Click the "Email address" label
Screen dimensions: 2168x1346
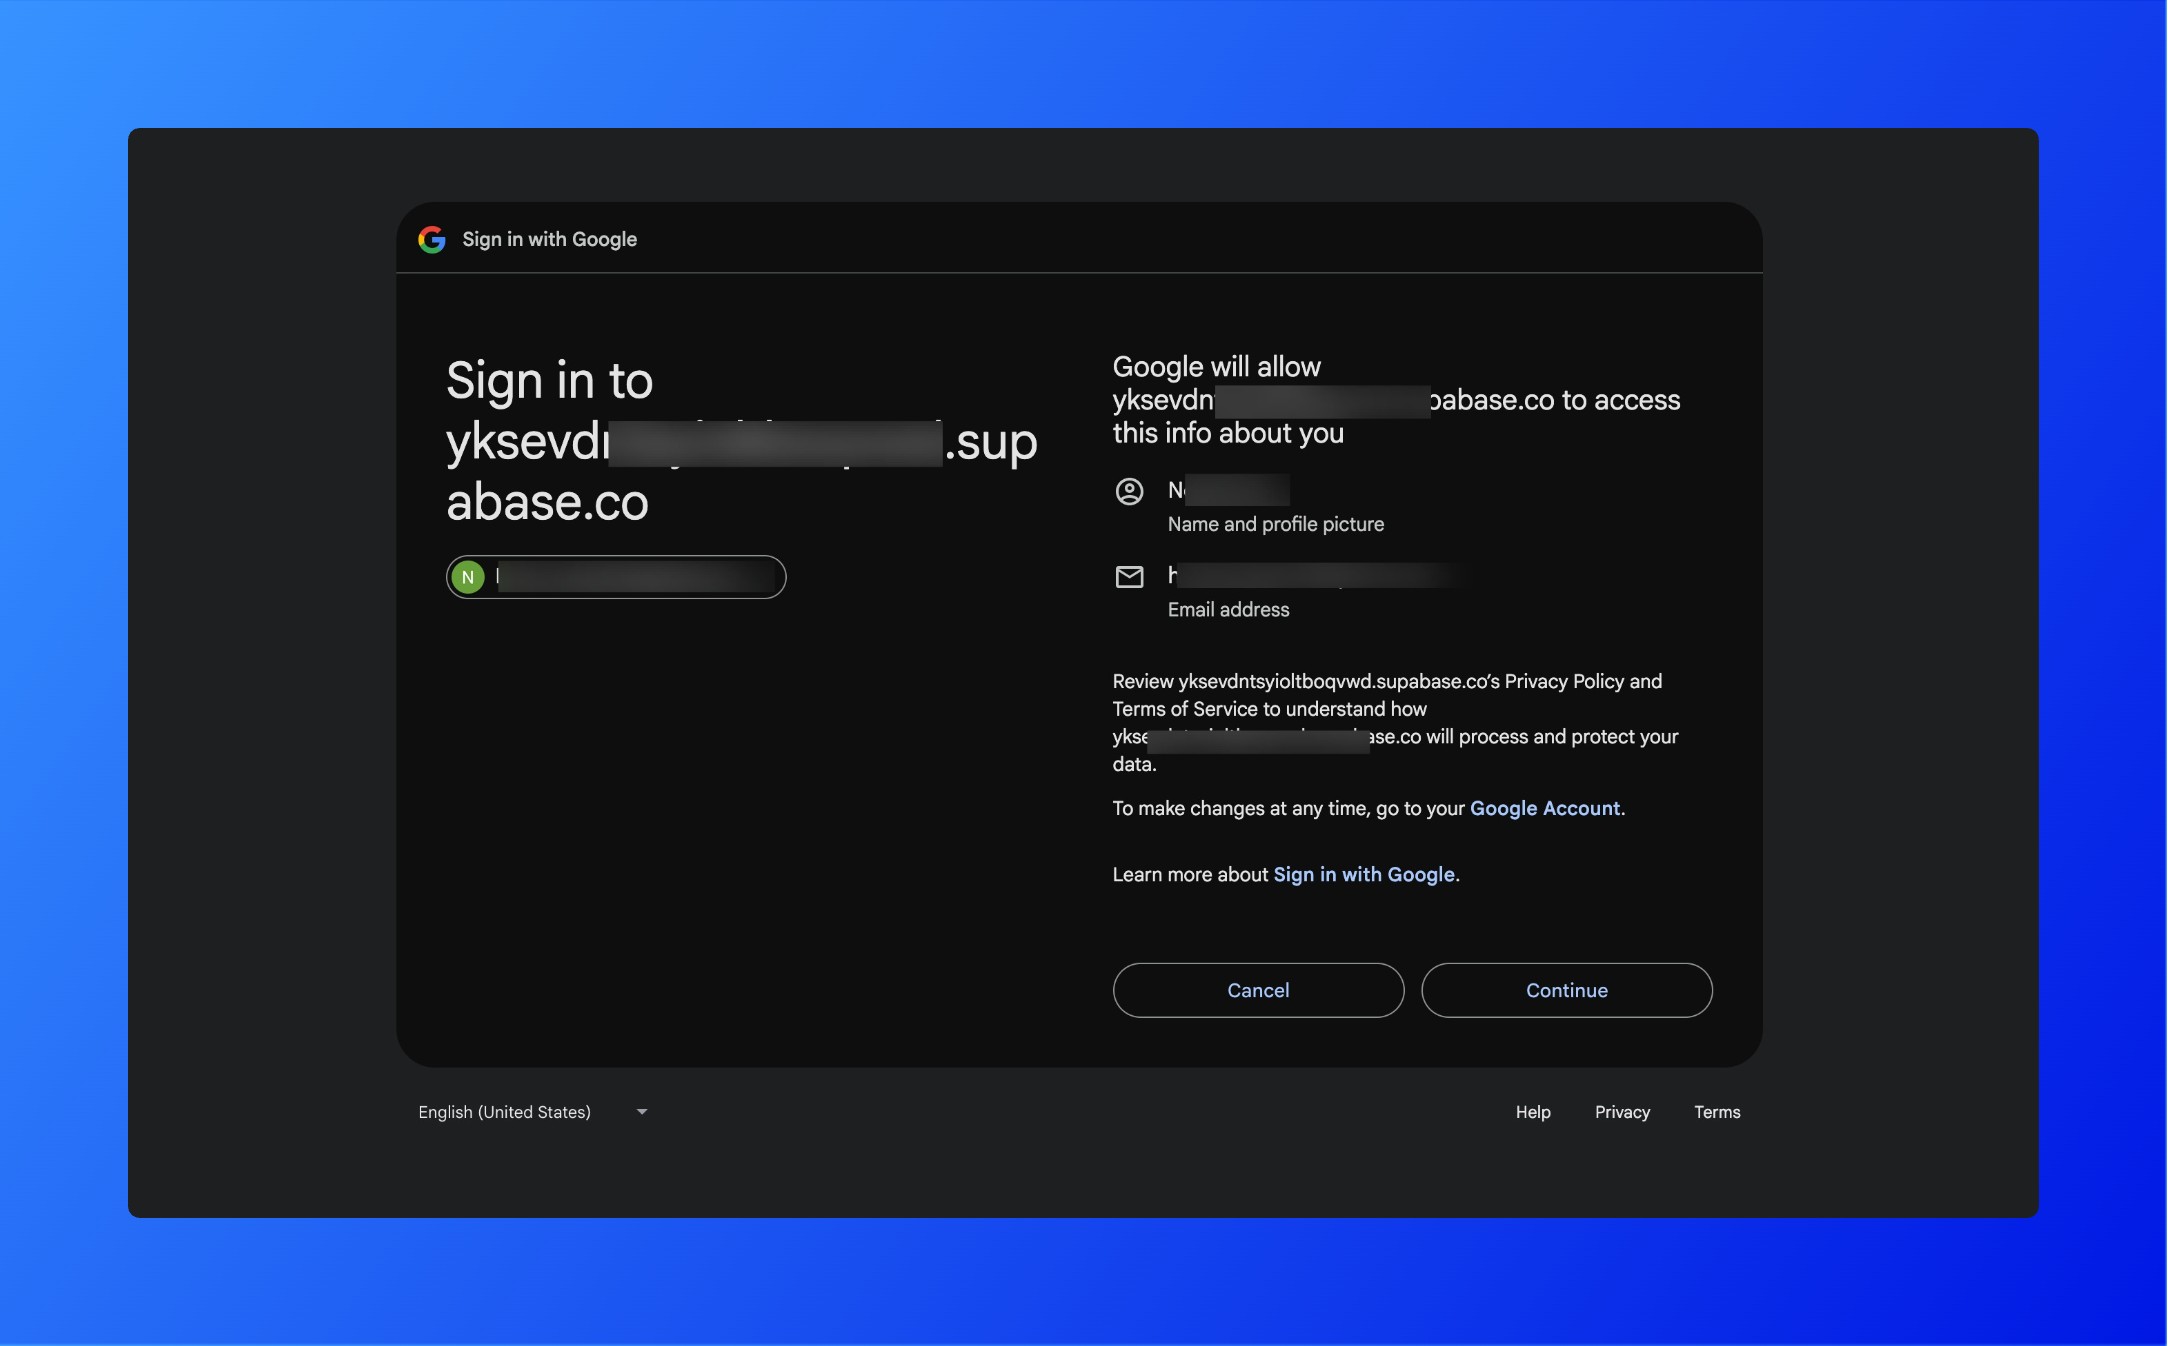[1228, 609]
